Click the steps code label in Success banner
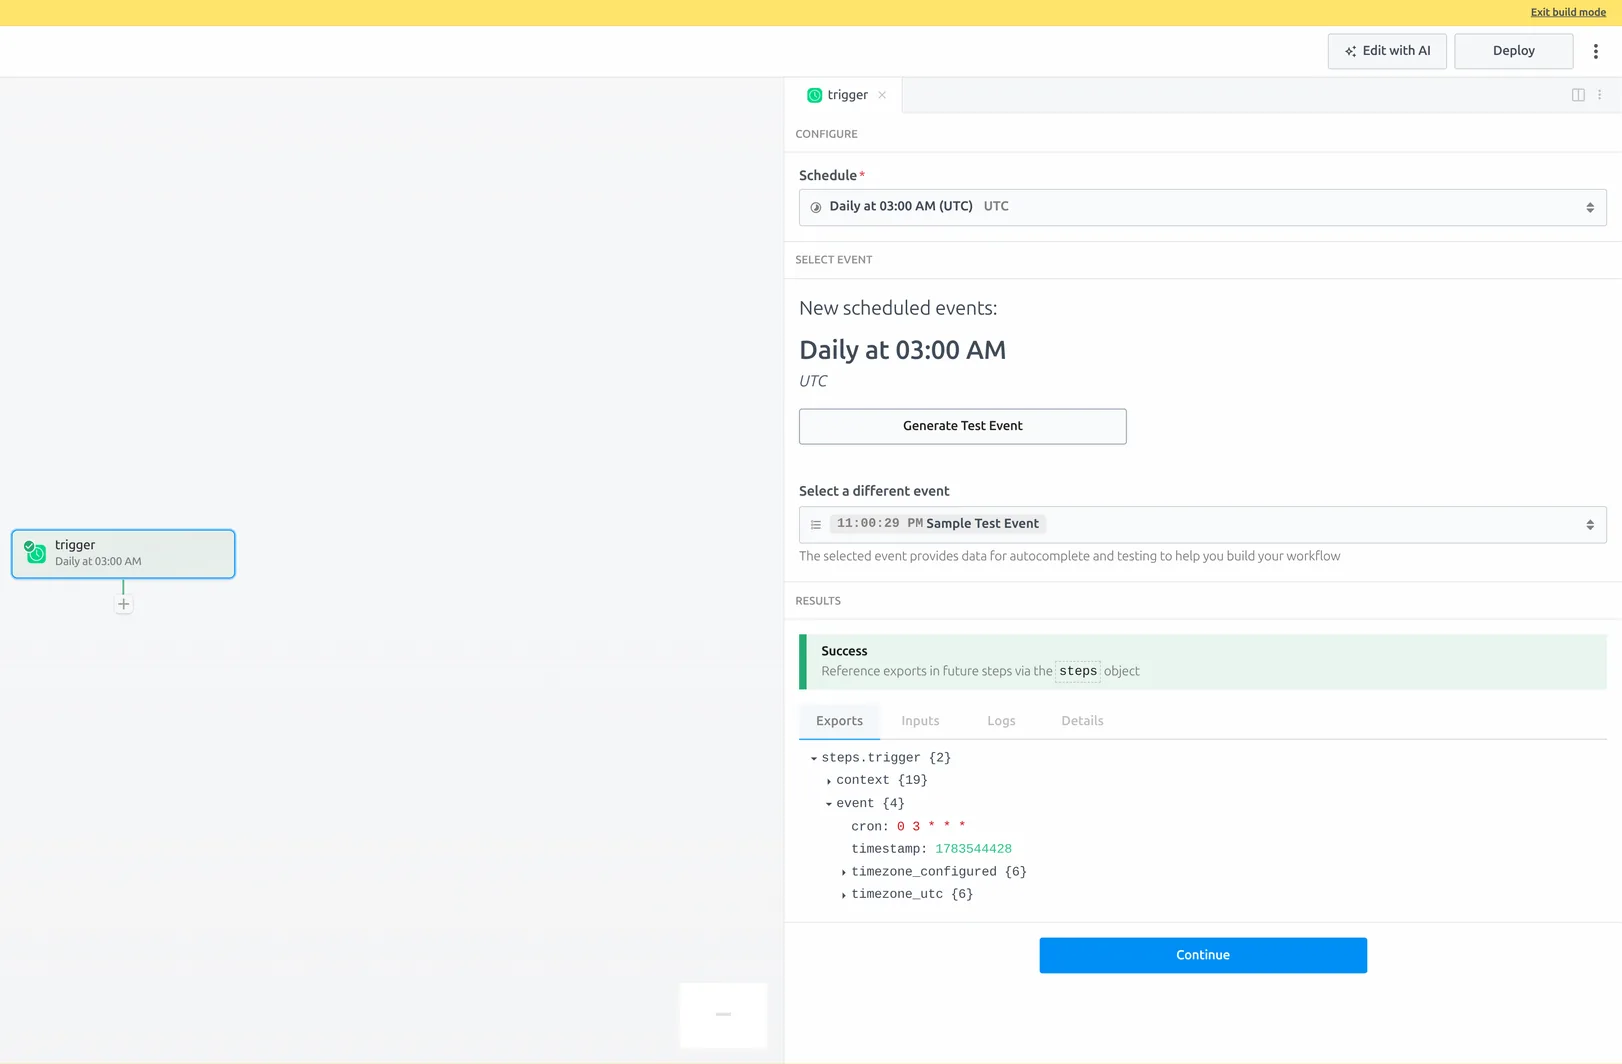1622x1064 pixels. [x=1077, y=671]
